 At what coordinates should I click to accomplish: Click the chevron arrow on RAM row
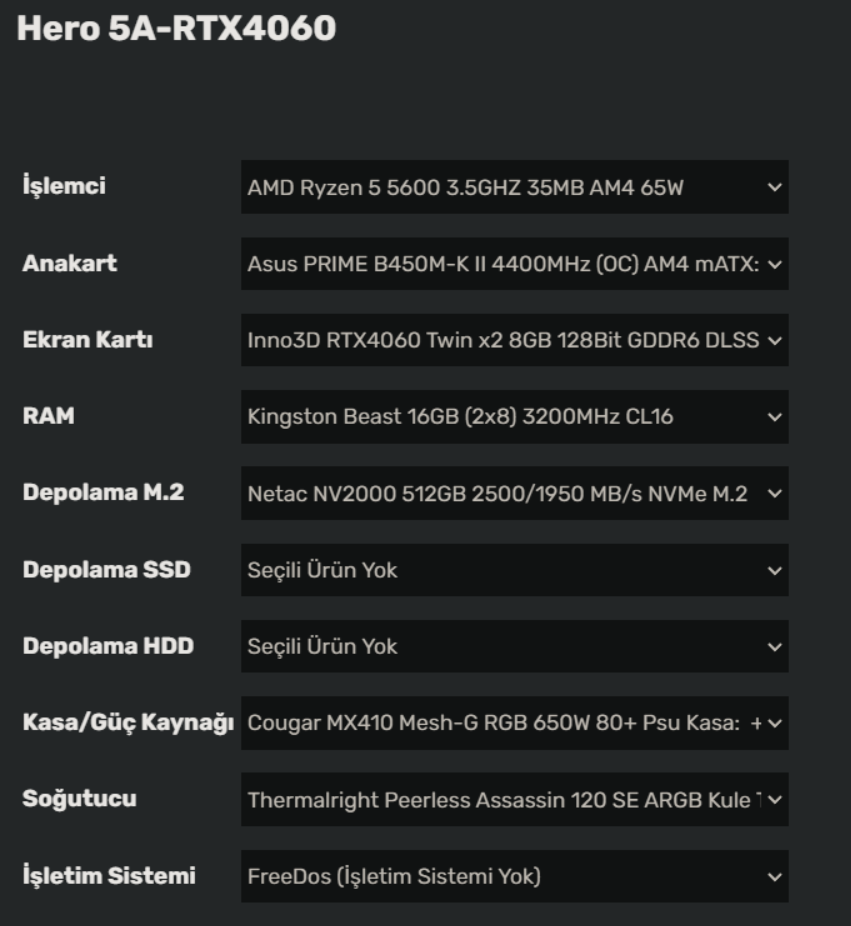pyautogui.click(x=775, y=417)
